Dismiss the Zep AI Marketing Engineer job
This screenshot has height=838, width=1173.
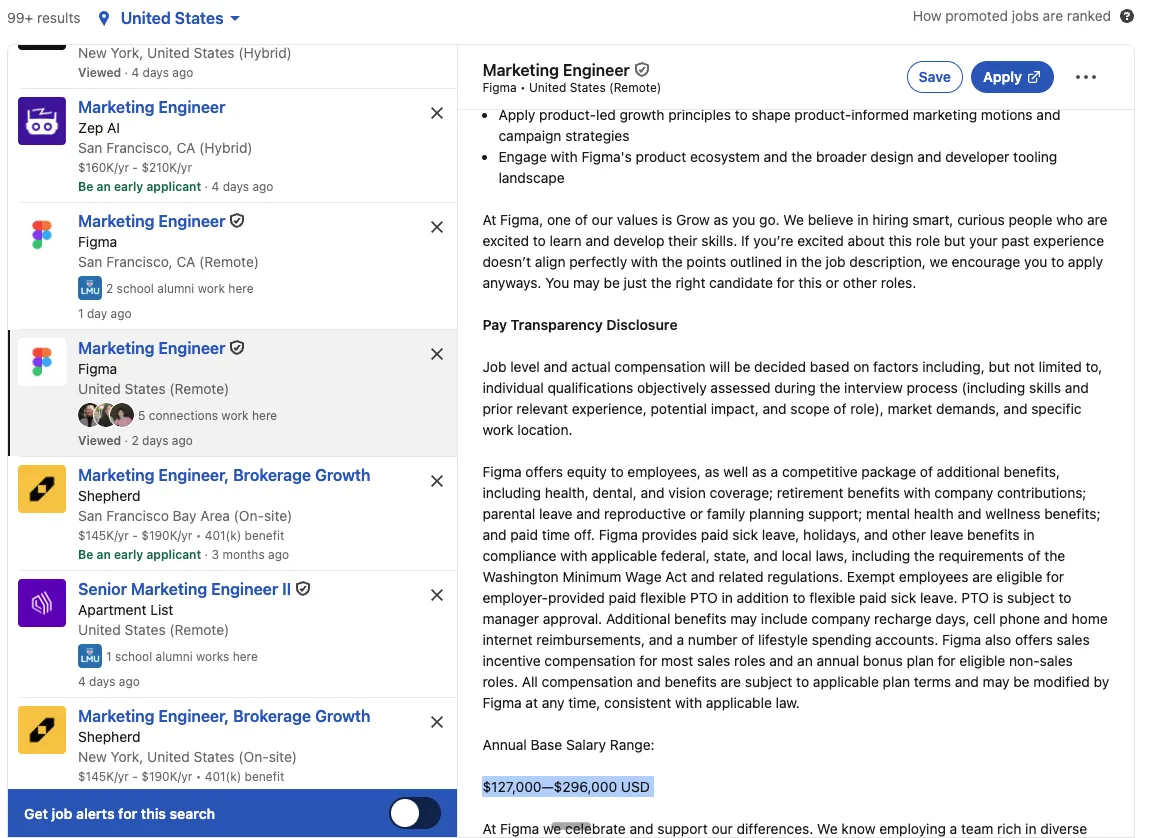pyautogui.click(x=437, y=113)
